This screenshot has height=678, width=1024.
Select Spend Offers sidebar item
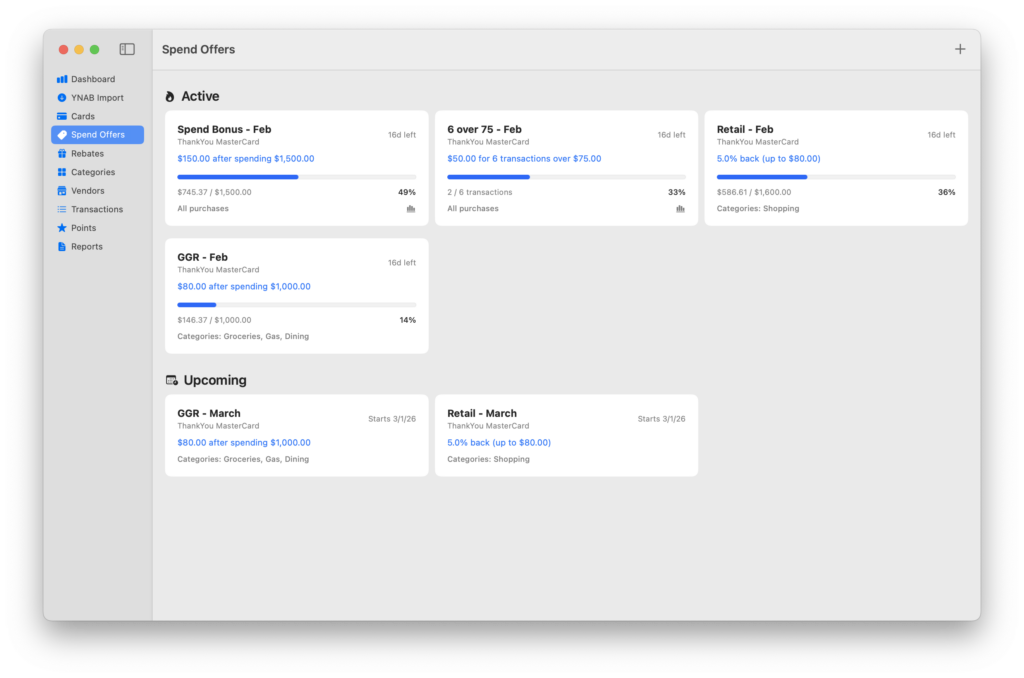(97, 135)
